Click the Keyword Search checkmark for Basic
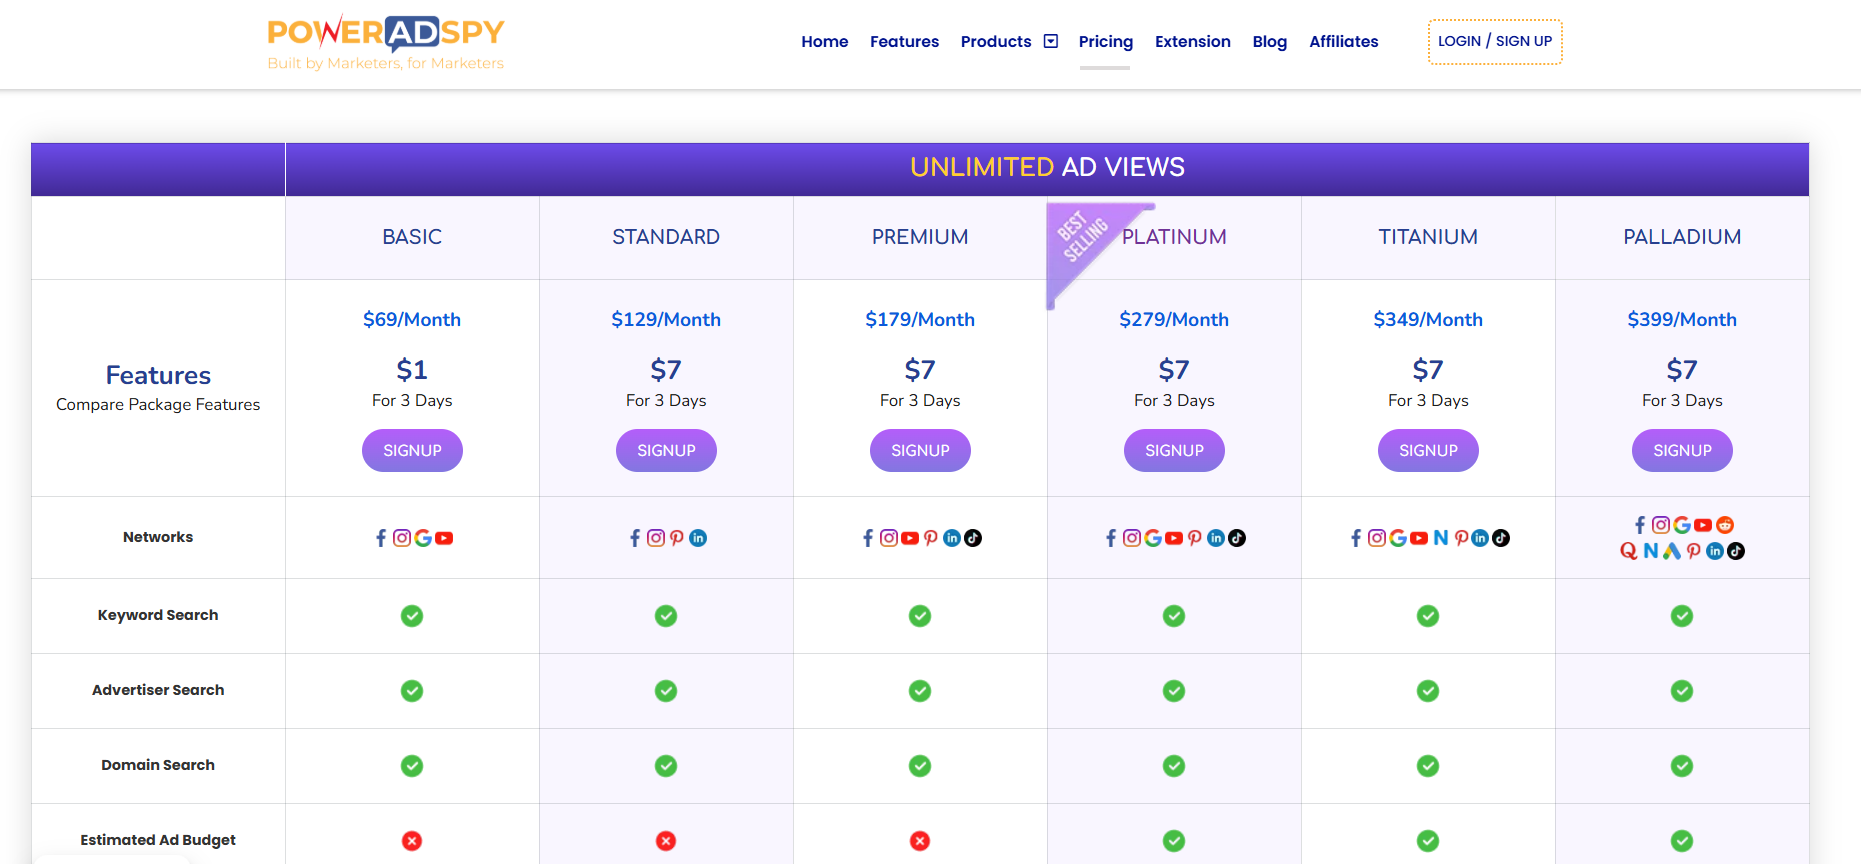The width and height of the screenshot is (1861, 864). [412, 616]
